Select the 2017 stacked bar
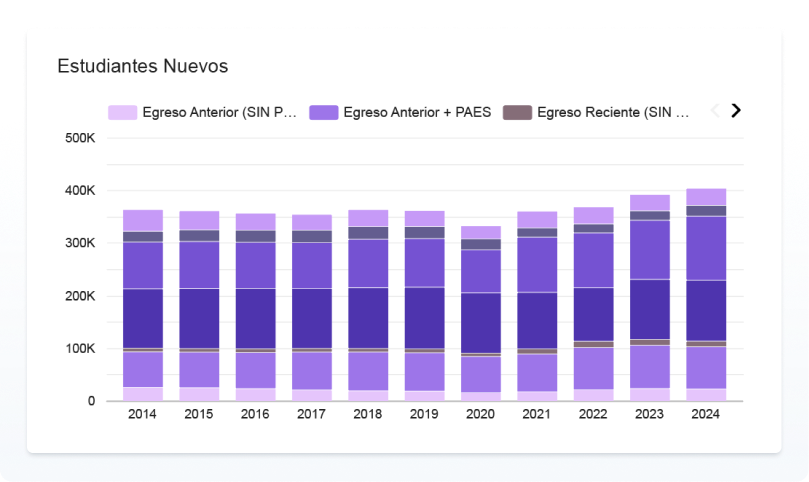The width and height of the screenshot is (809, 482). (x=312, y=310)
